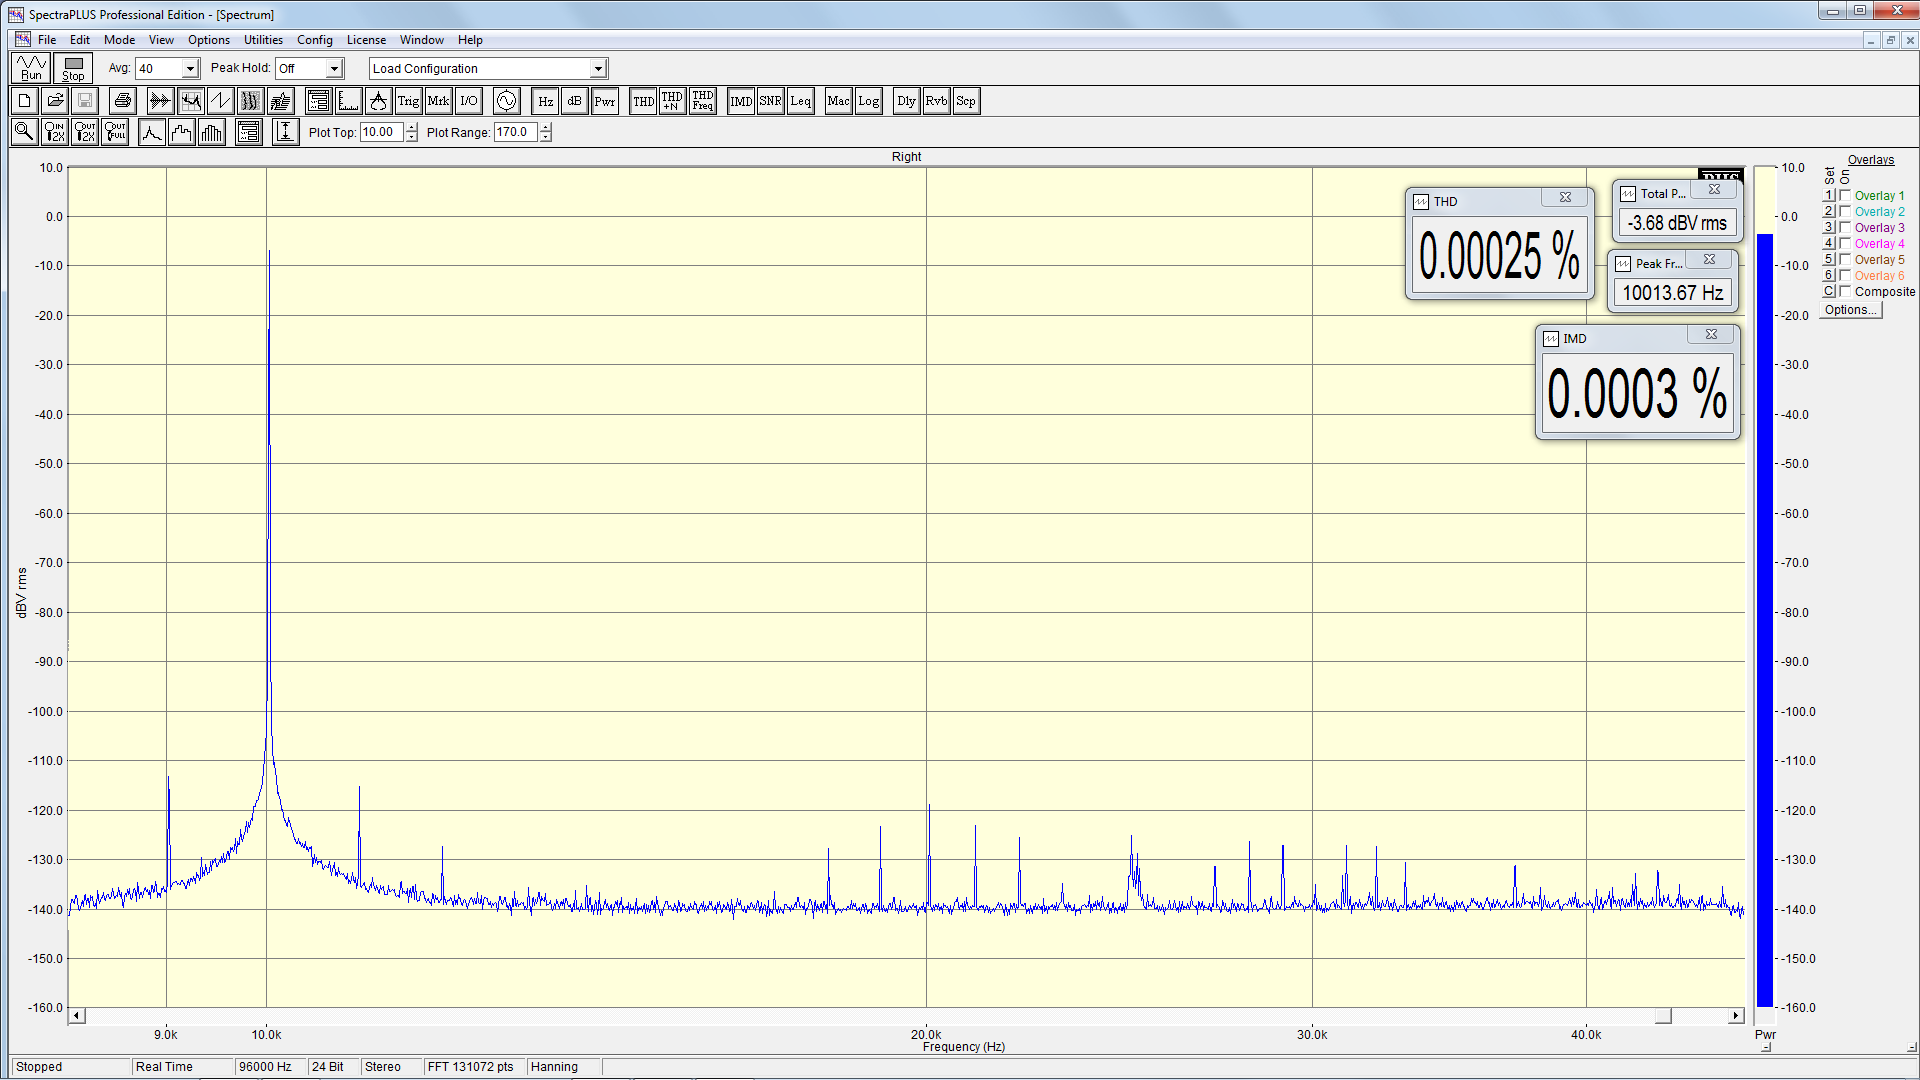Click the horizontal scrollbar thumb of the frequency axis

(x=1663, y=1016)
